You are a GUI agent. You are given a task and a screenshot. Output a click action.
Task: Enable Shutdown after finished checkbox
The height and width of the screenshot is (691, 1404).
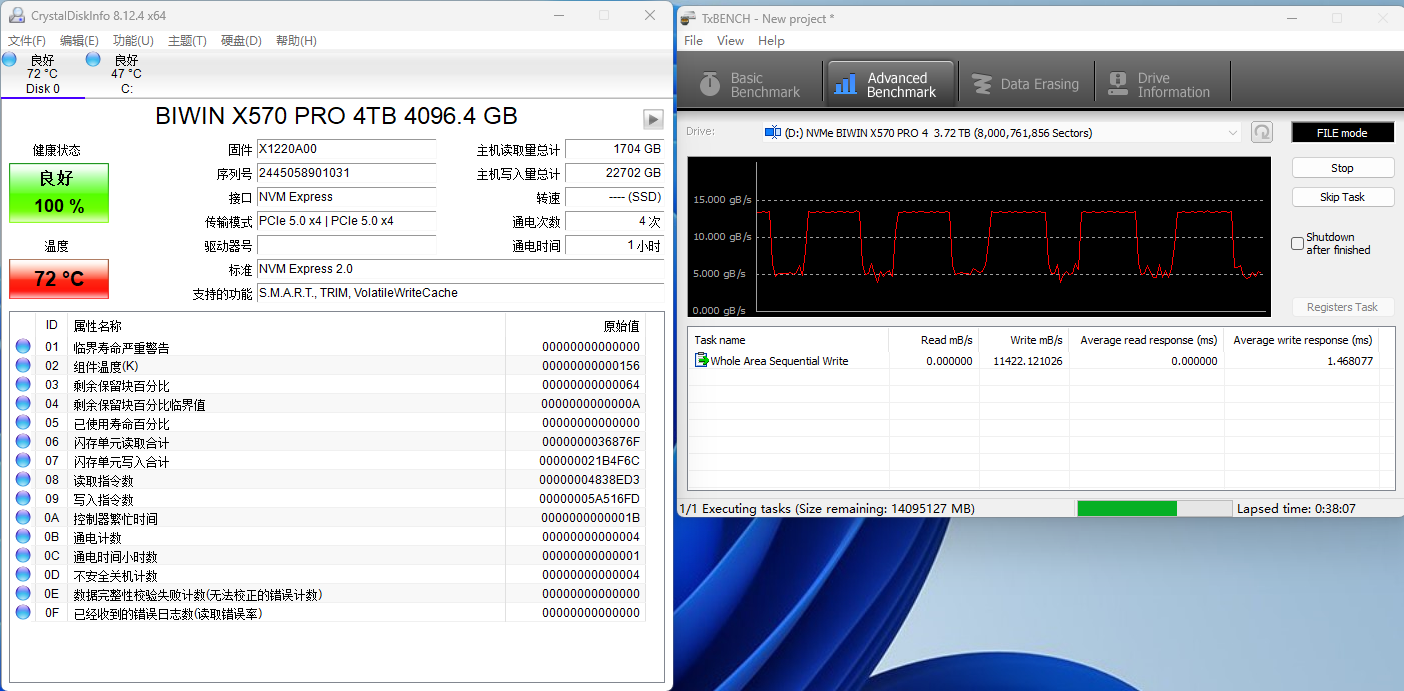1297,244
